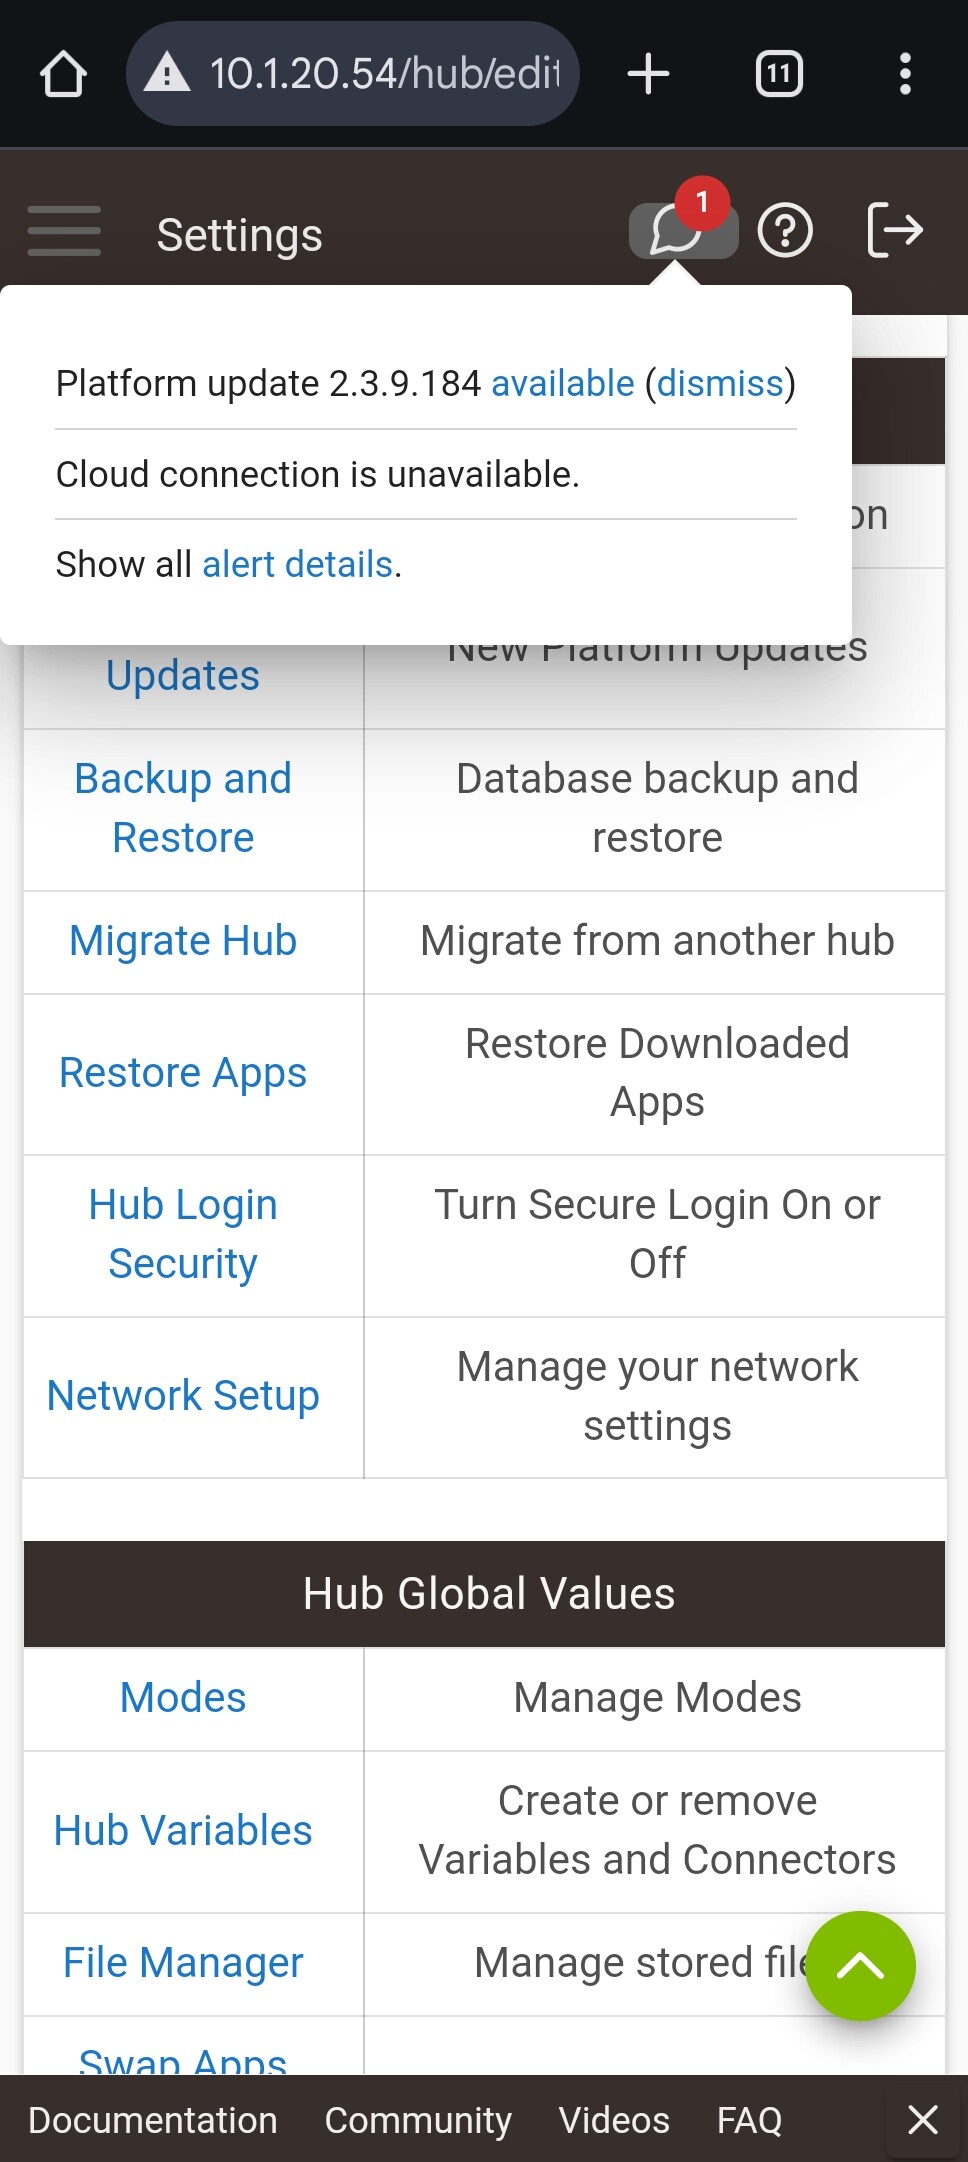The image size is (968, 2162).
Task: Close the bottom help bar
Action: click(922, 2120)
